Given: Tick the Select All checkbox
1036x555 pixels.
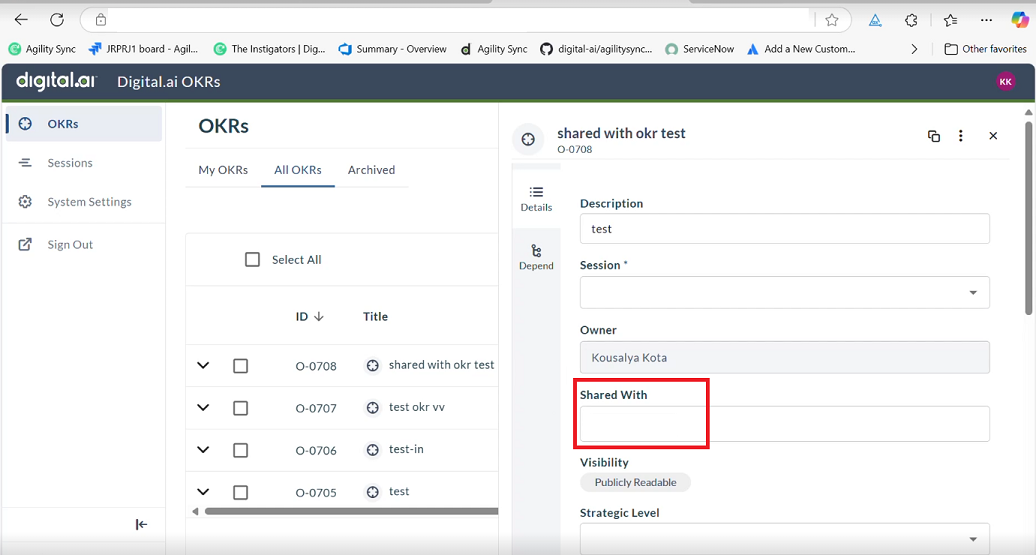Looking at the screenshot, I should coord(252,260).
